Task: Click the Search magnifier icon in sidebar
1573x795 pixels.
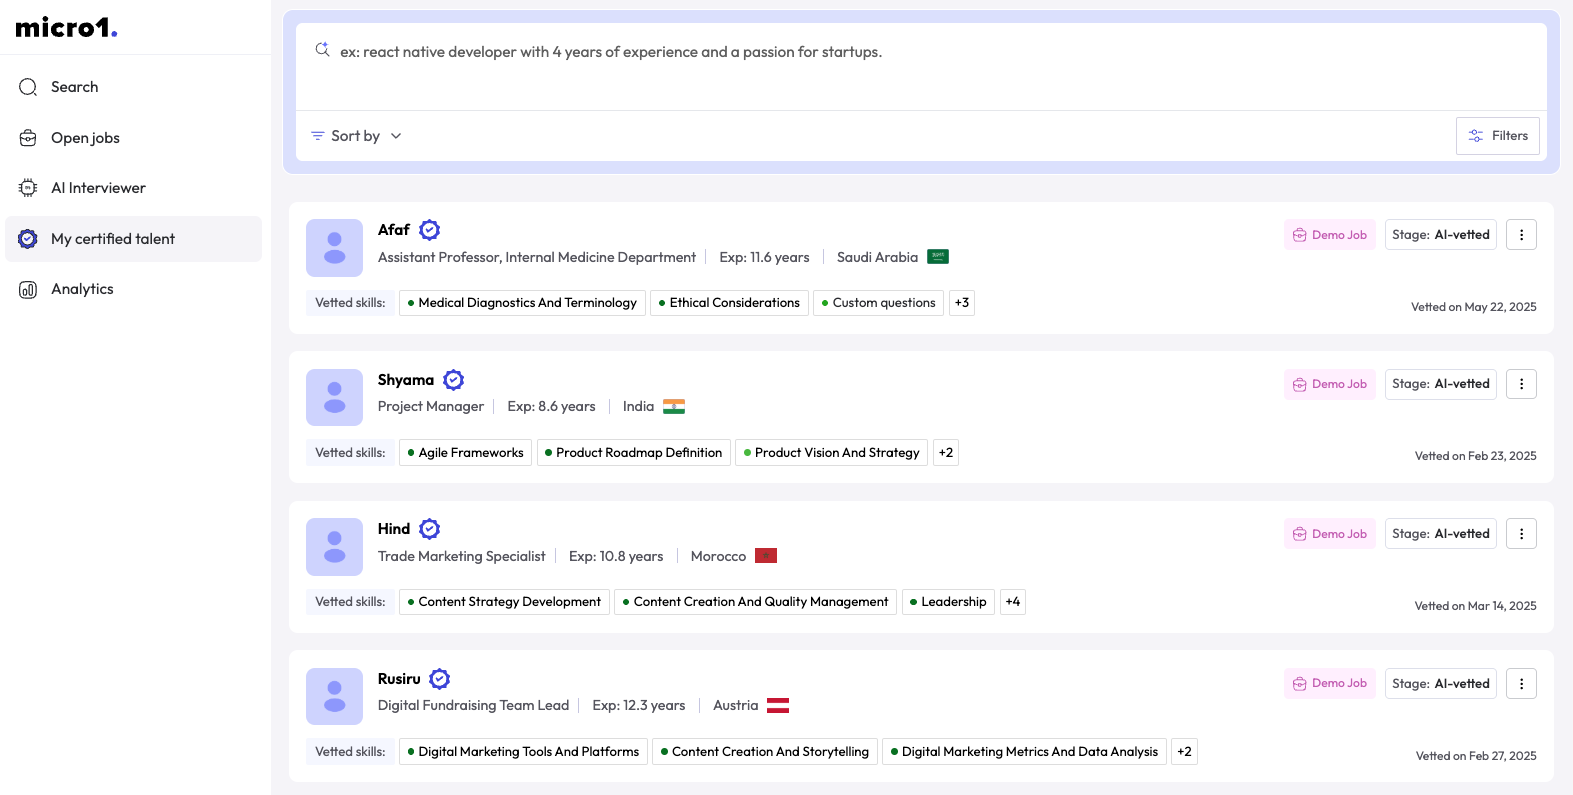Action: (28, 87)
